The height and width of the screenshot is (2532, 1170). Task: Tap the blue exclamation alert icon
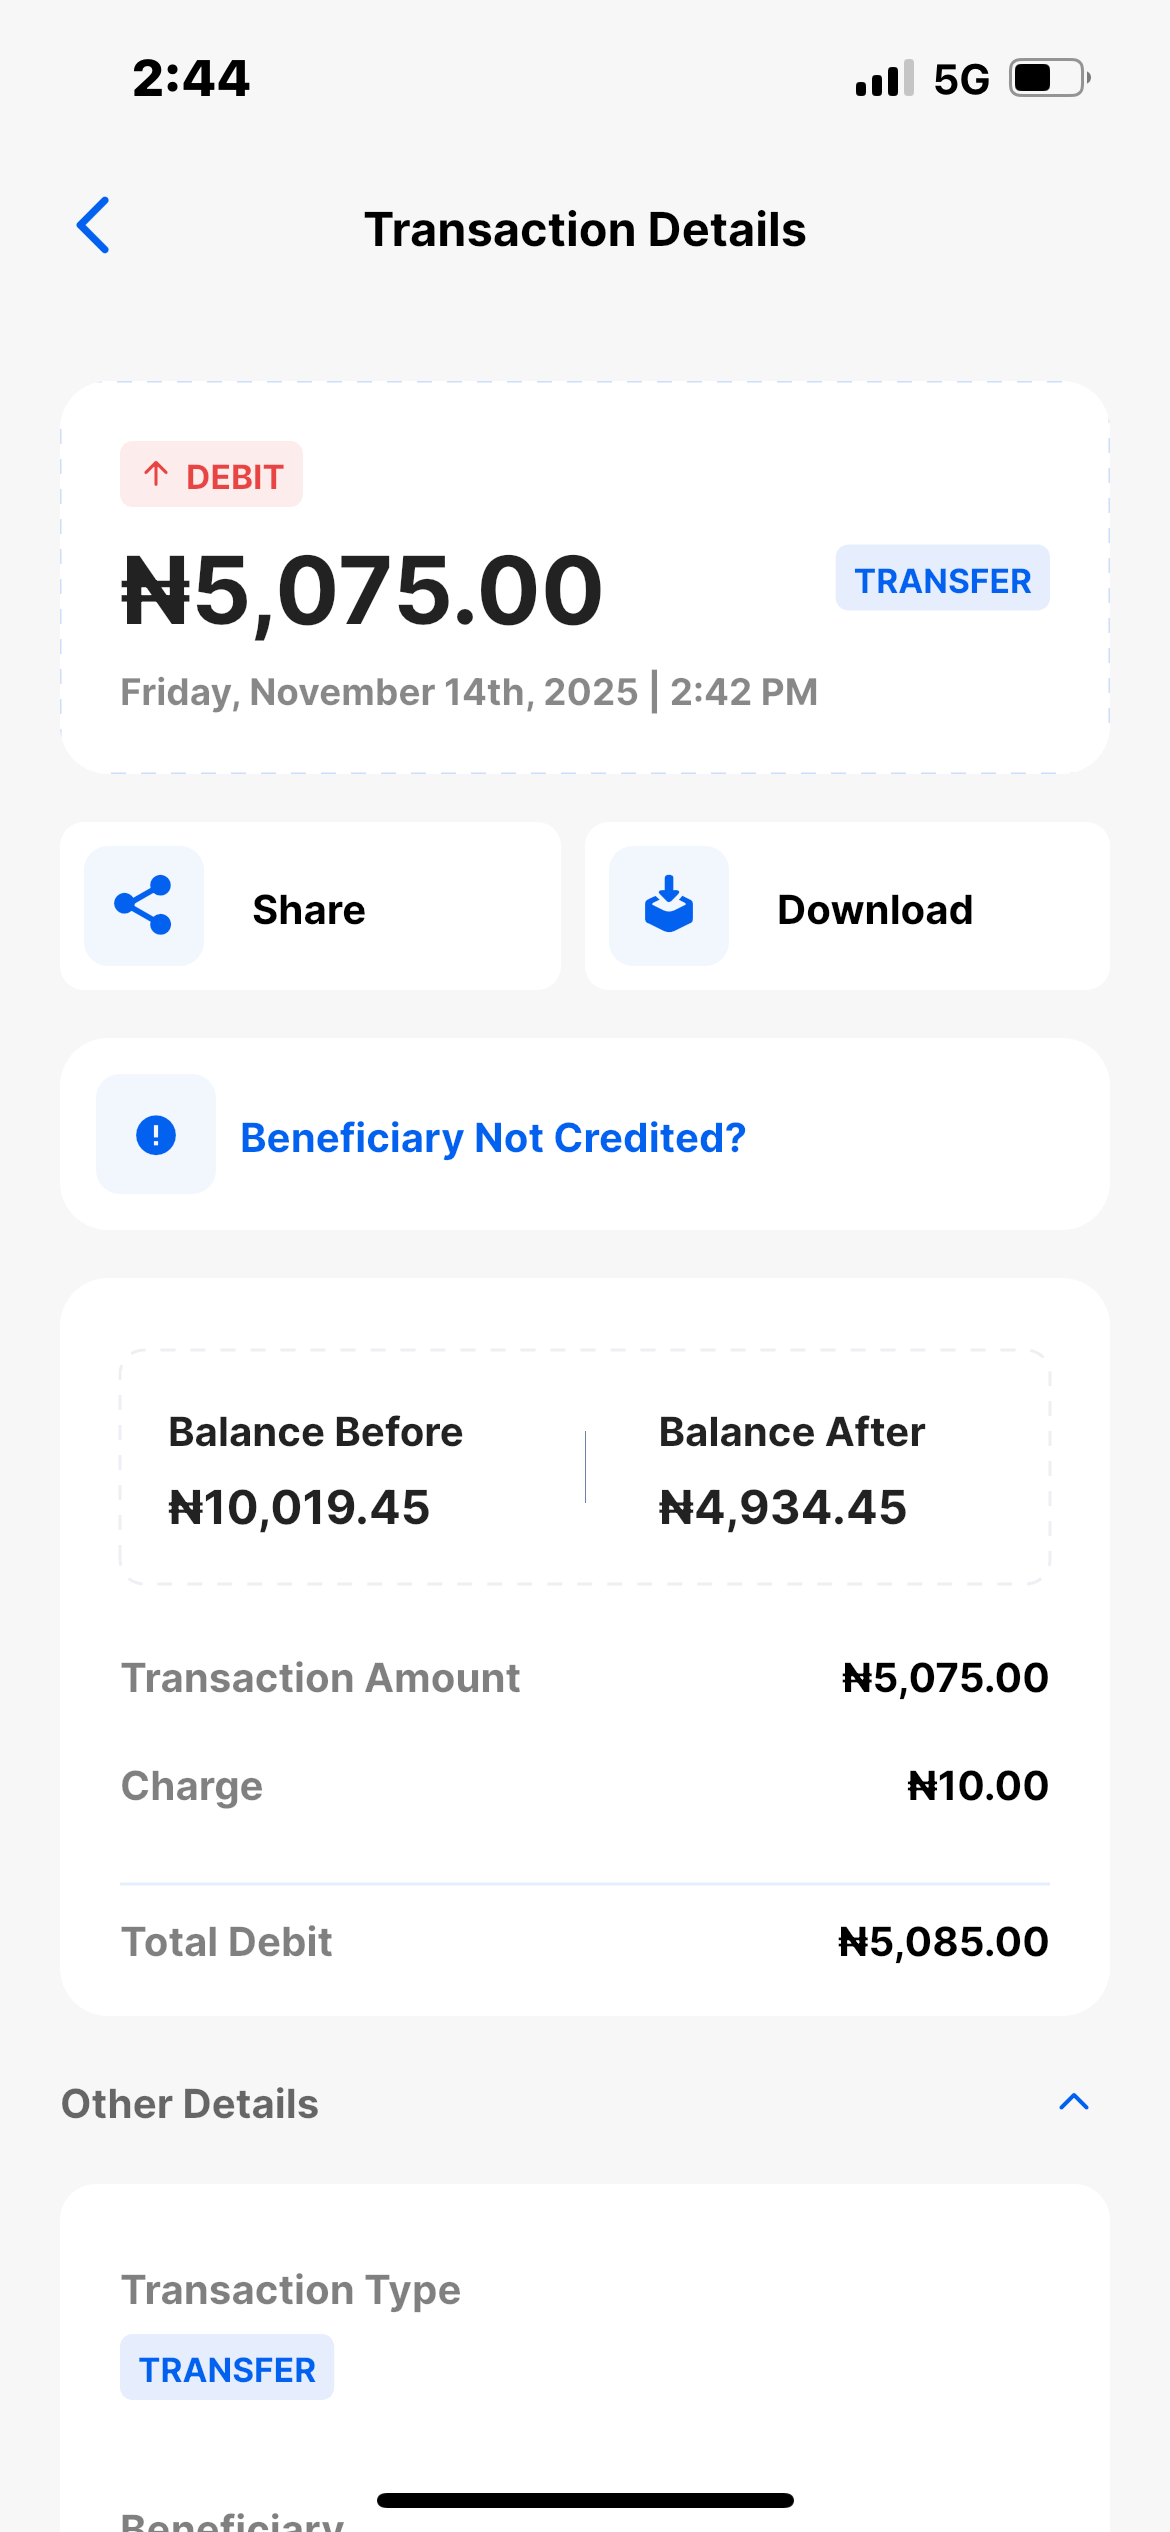coord(156,1135)
